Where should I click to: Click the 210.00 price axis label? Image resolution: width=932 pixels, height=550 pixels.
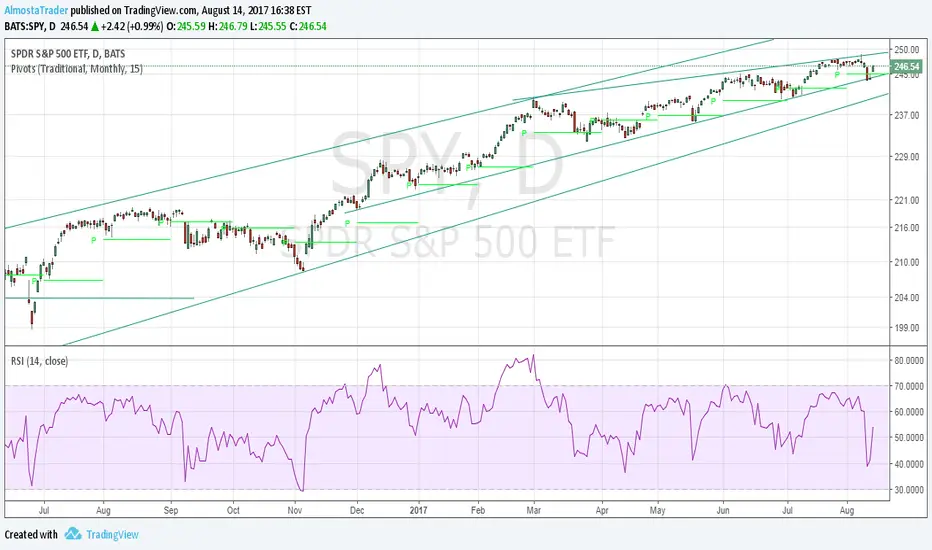click(x=906, y=262)
